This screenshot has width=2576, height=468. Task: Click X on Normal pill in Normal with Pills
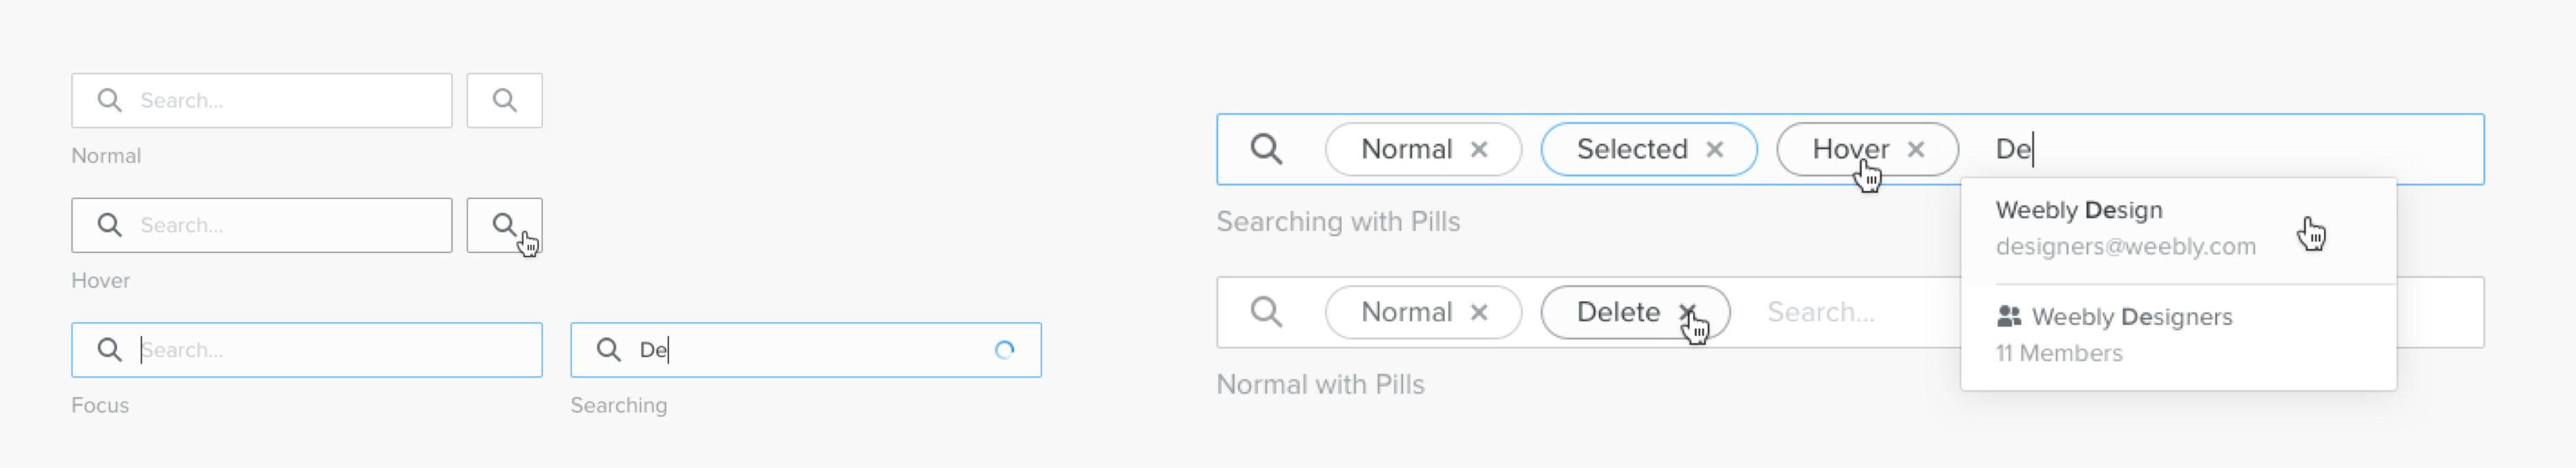(x=1479, y=313)
